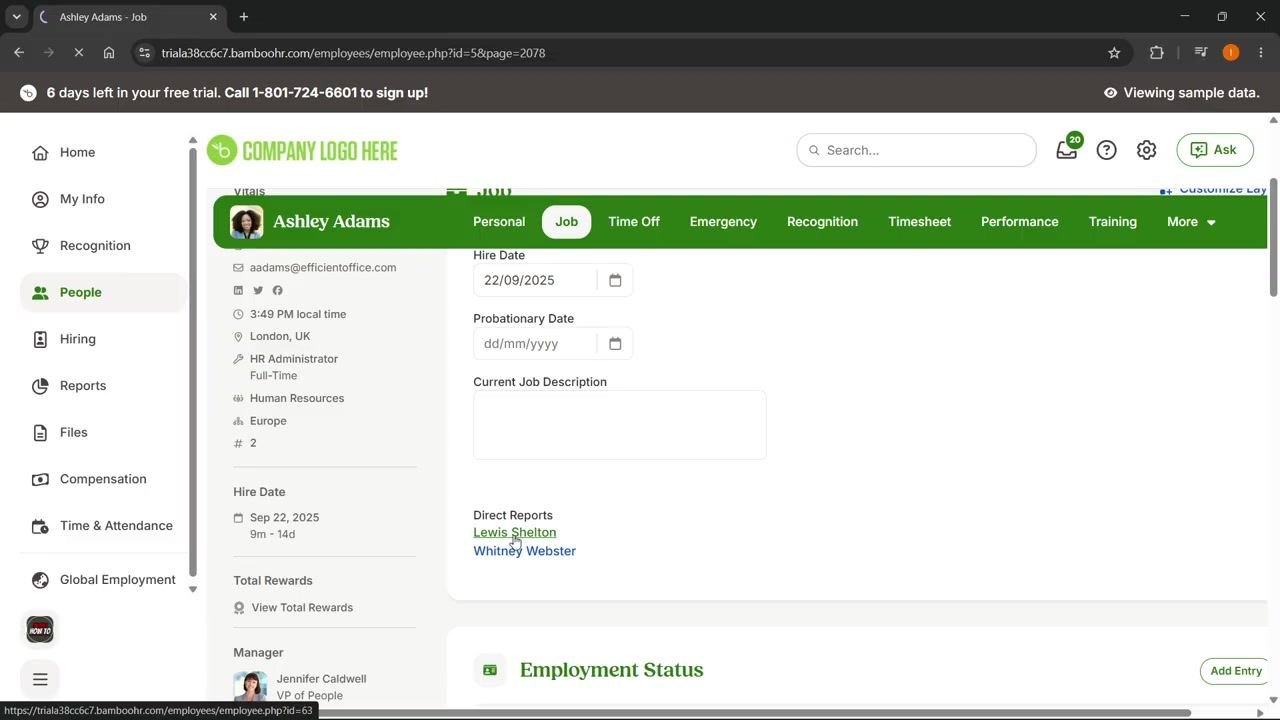The image size is (1280, 720).
Task: Open the inbox notifications icon
Action: point(1067,150)
